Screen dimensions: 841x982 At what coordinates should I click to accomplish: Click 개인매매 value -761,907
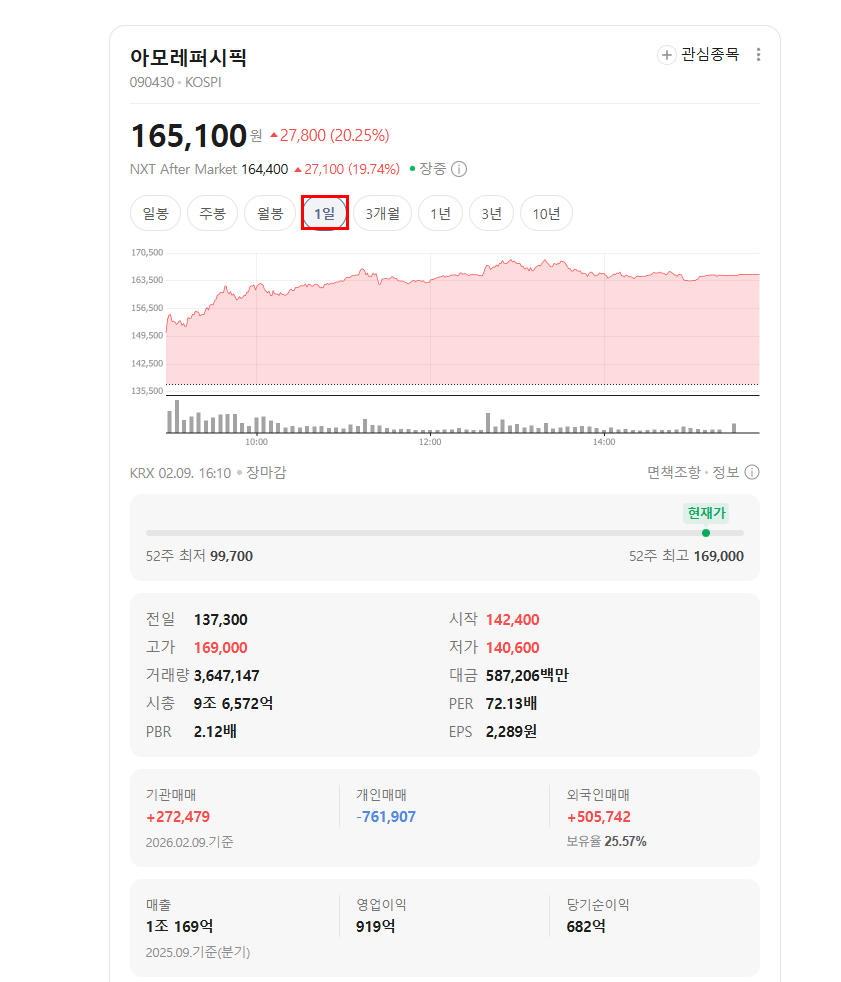pyautogui.click(x=386, y=817)
